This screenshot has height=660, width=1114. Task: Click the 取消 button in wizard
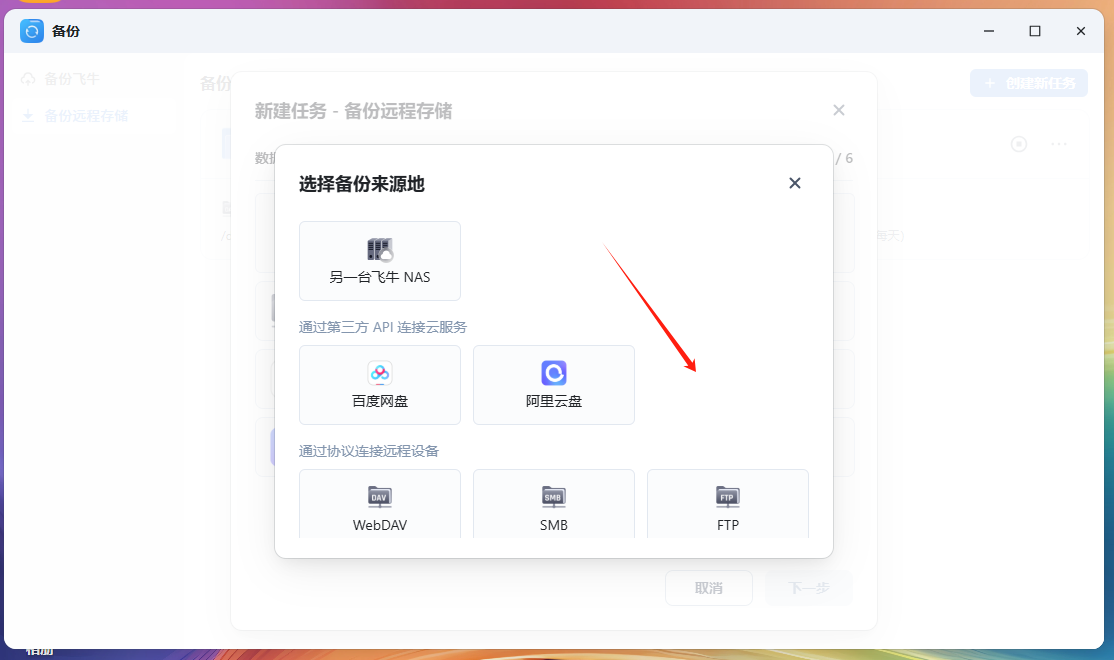(708, 588)
